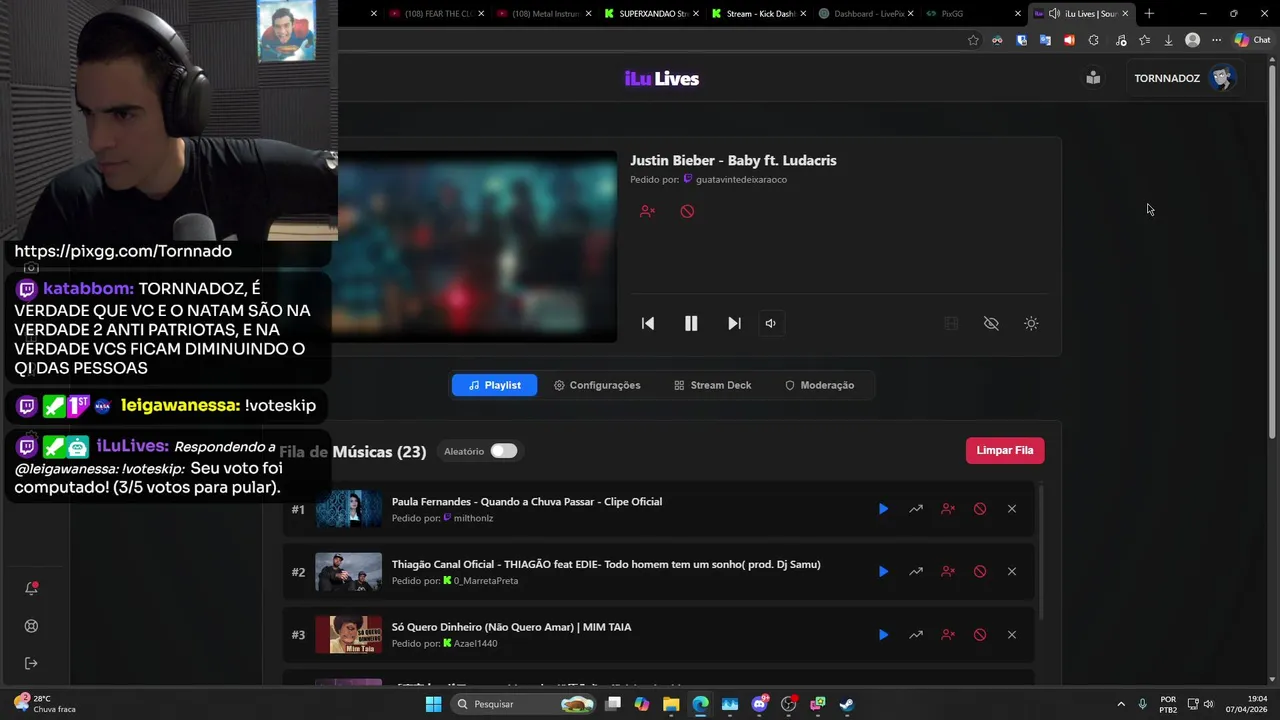This screenshot has width=1280, height=720.
Task: Open browser settings ellipsis menu
Action: coord(1216,40)
